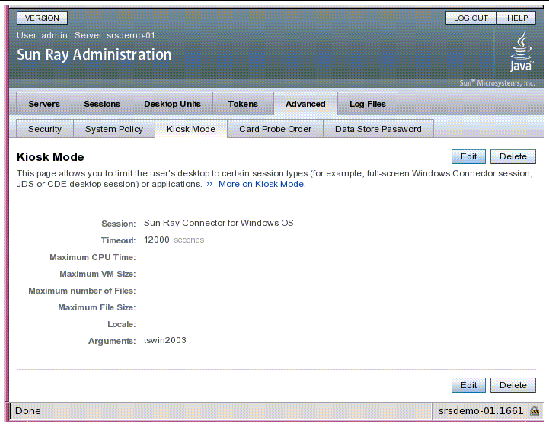Image resolution: width=549 pixels, height=426 pixels.
Task: Click the bottom Edit button
Action: click(469, 385)
